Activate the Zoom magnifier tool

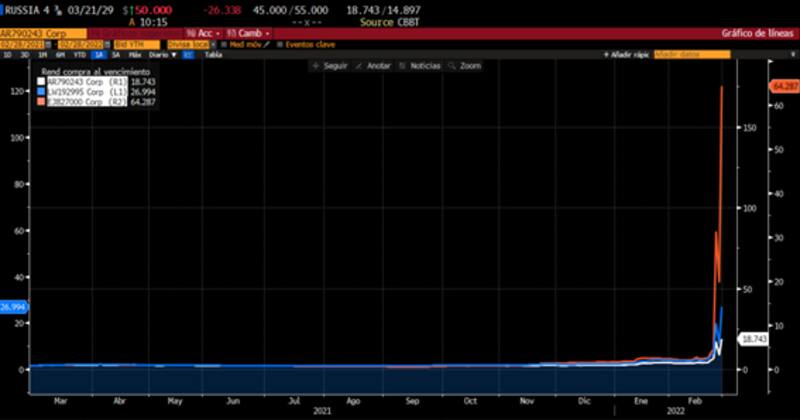point(453,65)
